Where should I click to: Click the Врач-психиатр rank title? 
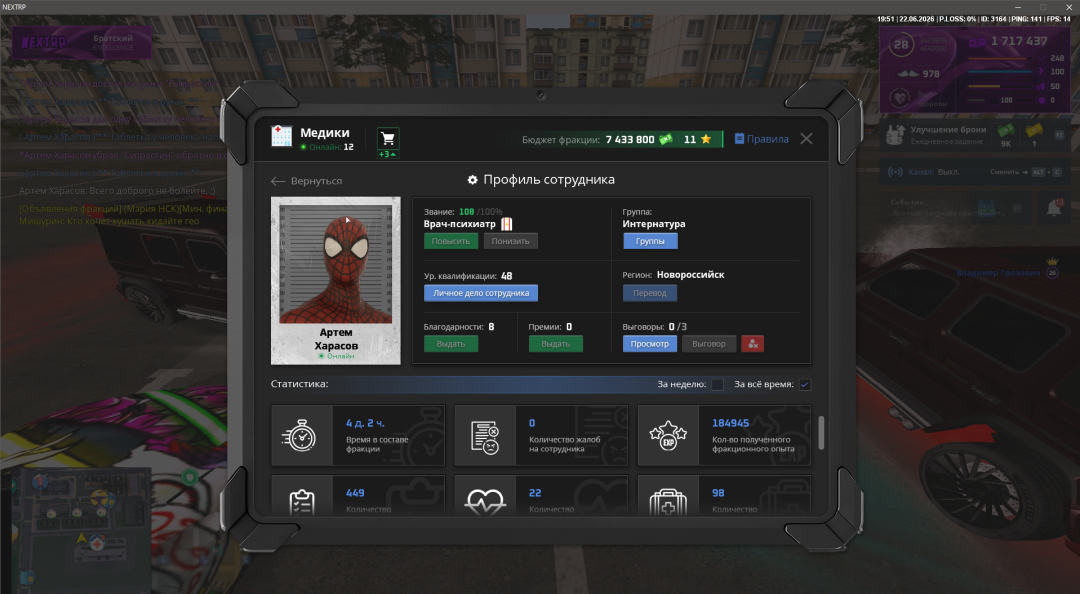coord(459,224)
